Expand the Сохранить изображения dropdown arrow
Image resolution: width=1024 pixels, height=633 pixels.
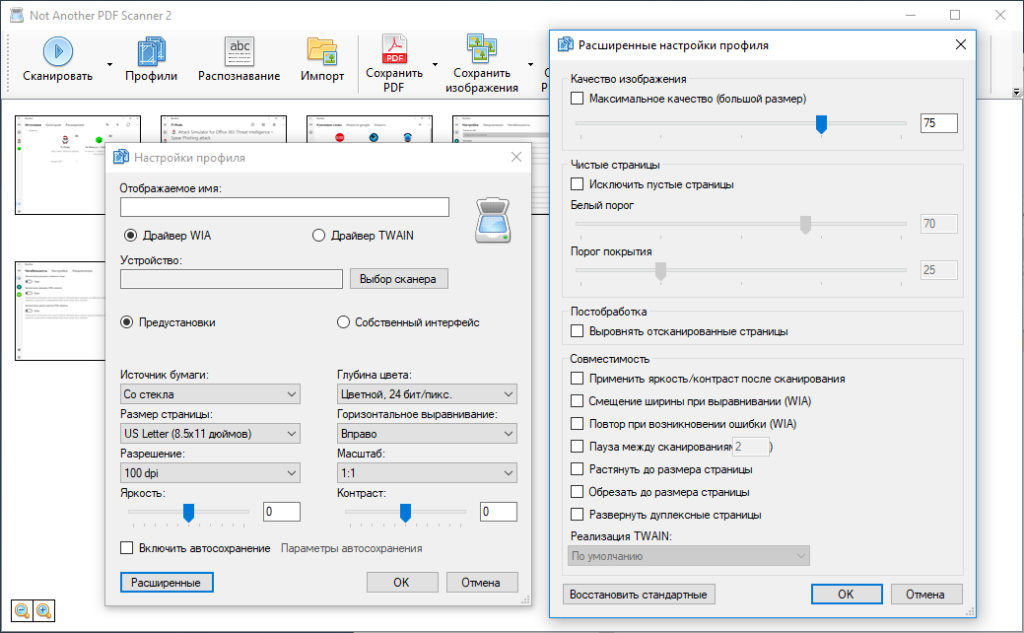click(x=530, y=64)
